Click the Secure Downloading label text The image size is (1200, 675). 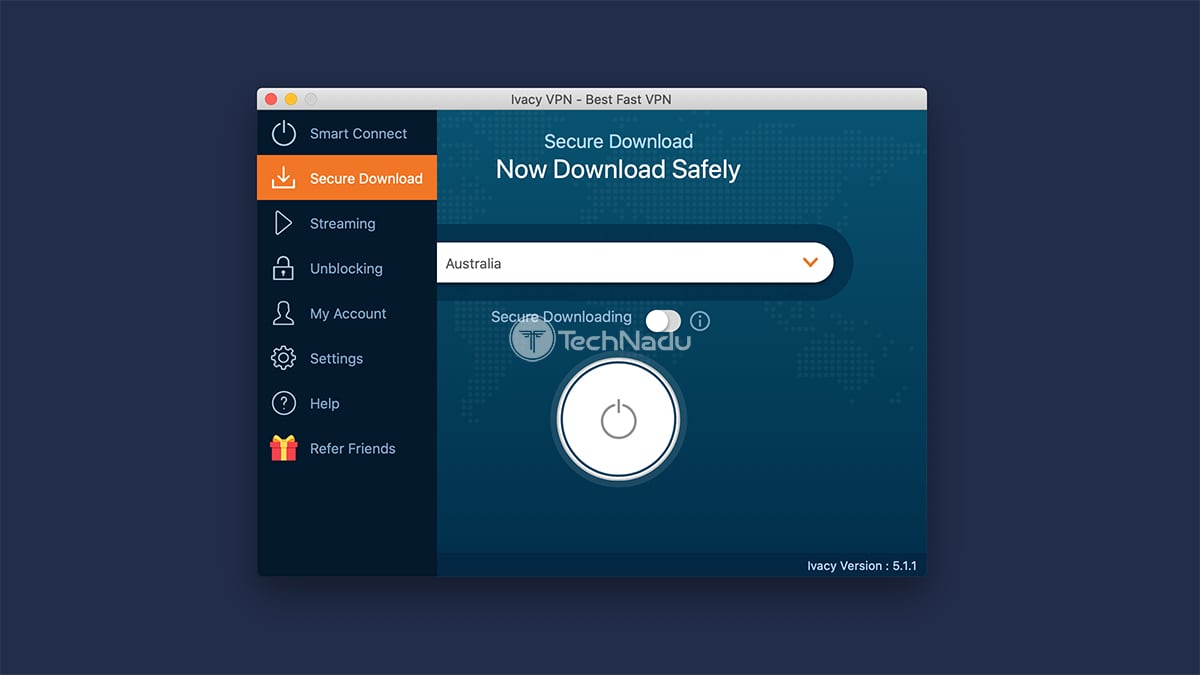pos(561,317)
